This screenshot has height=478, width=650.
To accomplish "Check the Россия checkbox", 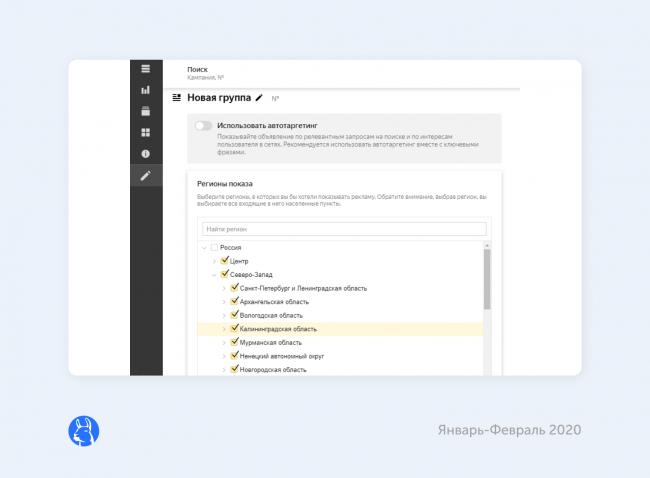I will tap(214, 247).
